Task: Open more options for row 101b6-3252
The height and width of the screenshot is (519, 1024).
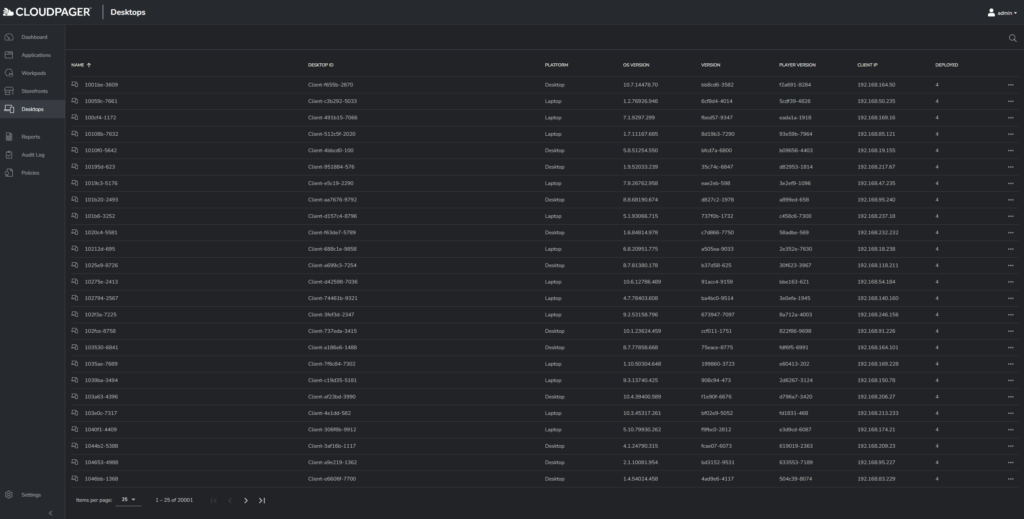Action: coord(1010,216)
